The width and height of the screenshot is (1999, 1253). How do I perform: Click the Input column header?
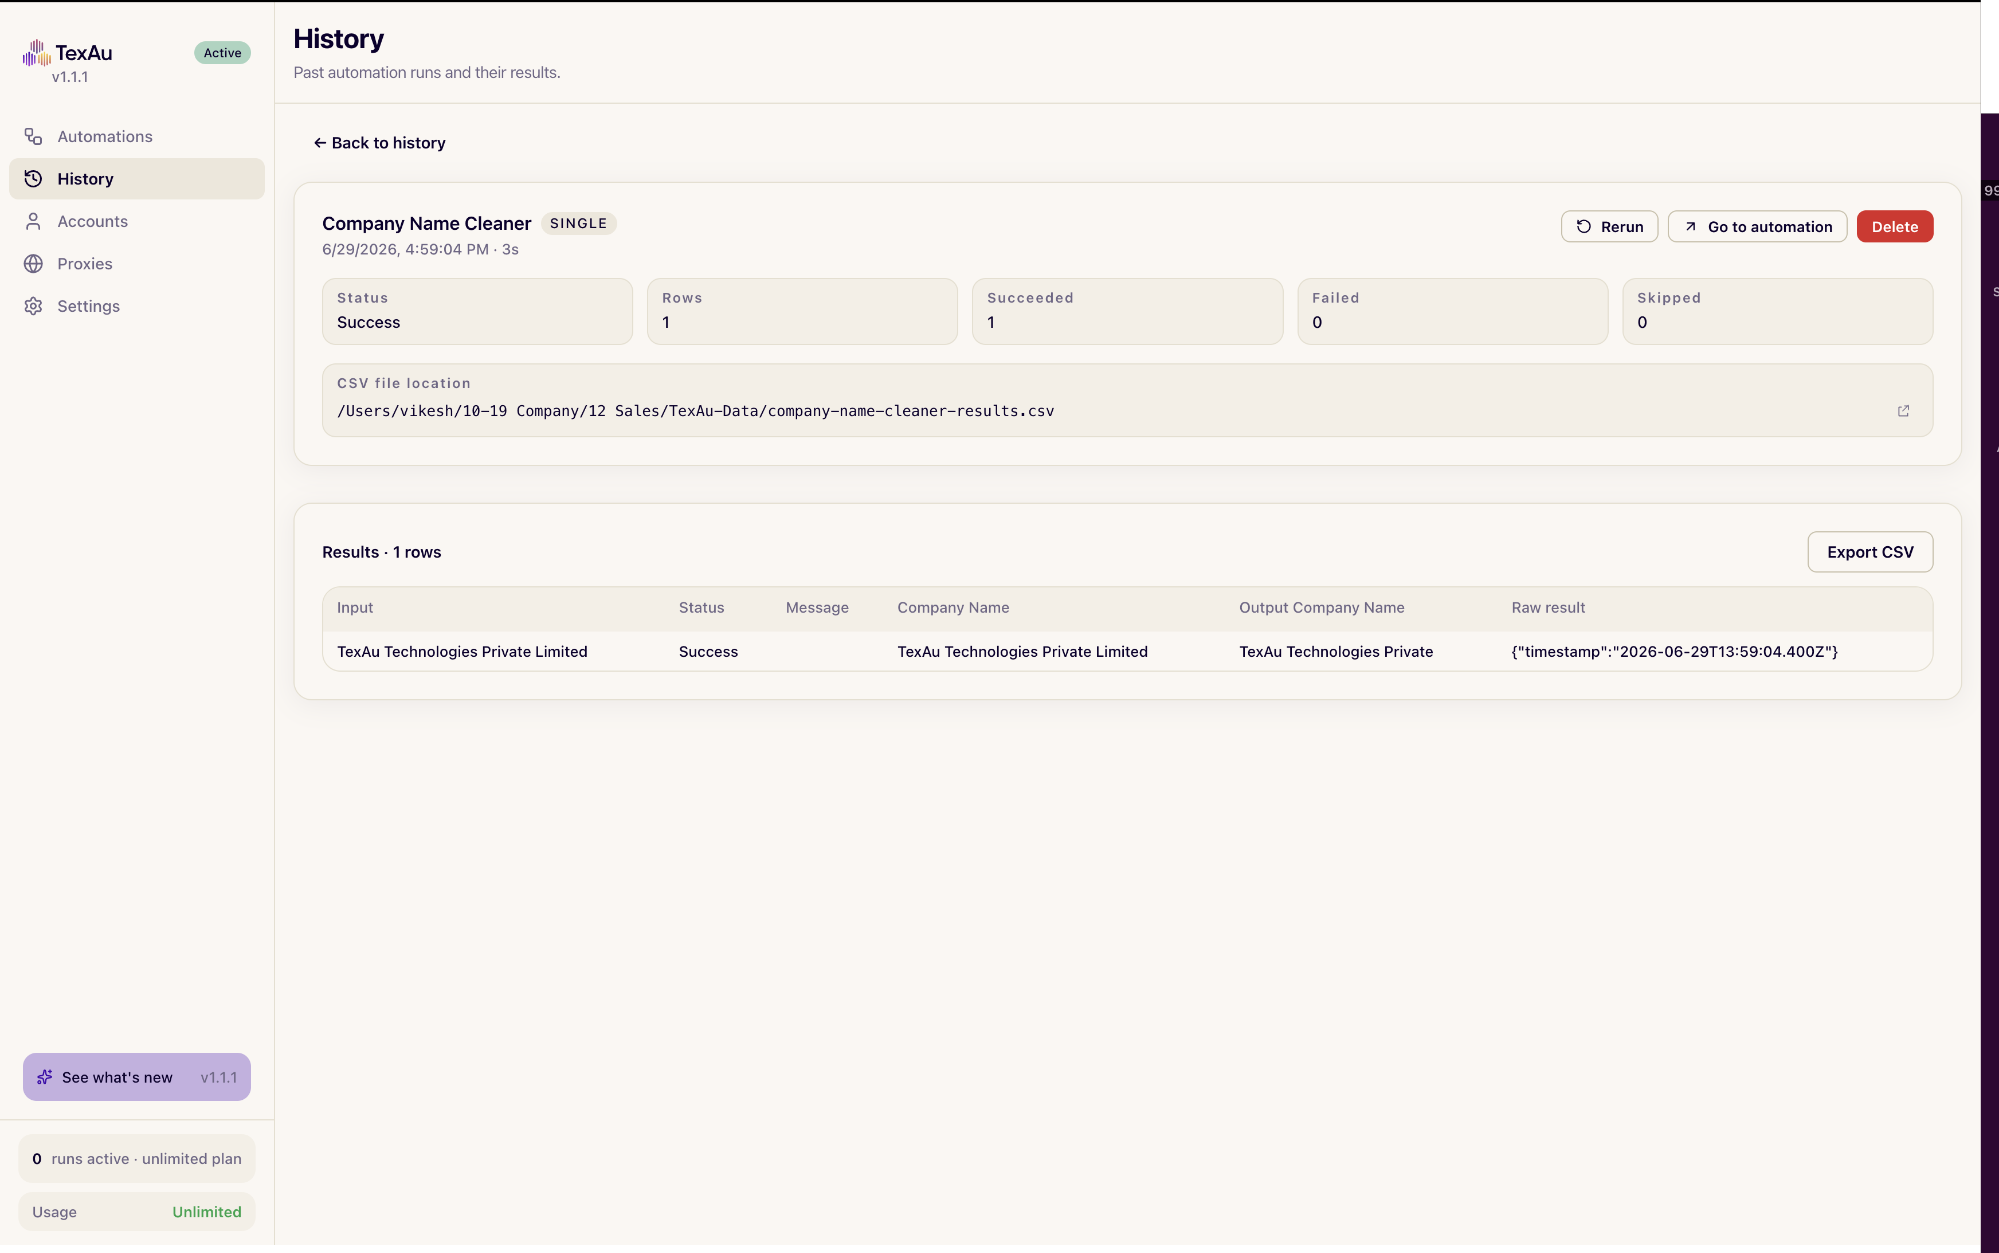coord(355,608)
